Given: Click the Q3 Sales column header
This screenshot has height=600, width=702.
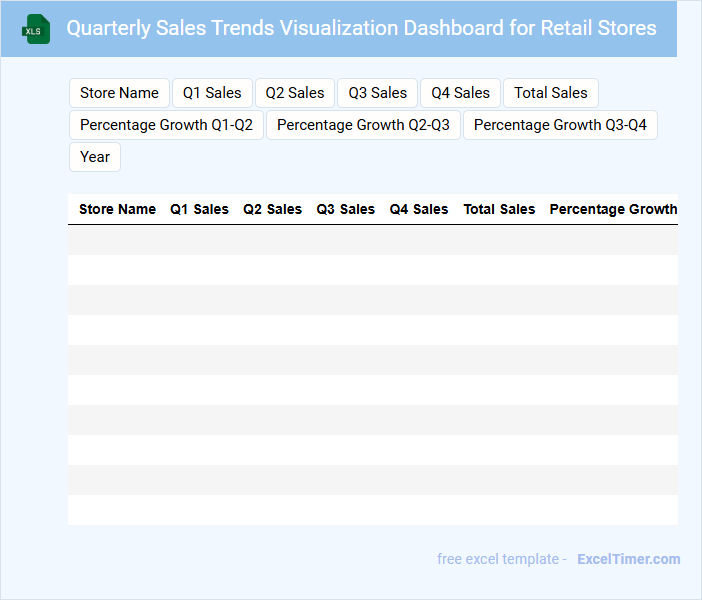Looking at the screenshot, I should [x=345, y=210].
